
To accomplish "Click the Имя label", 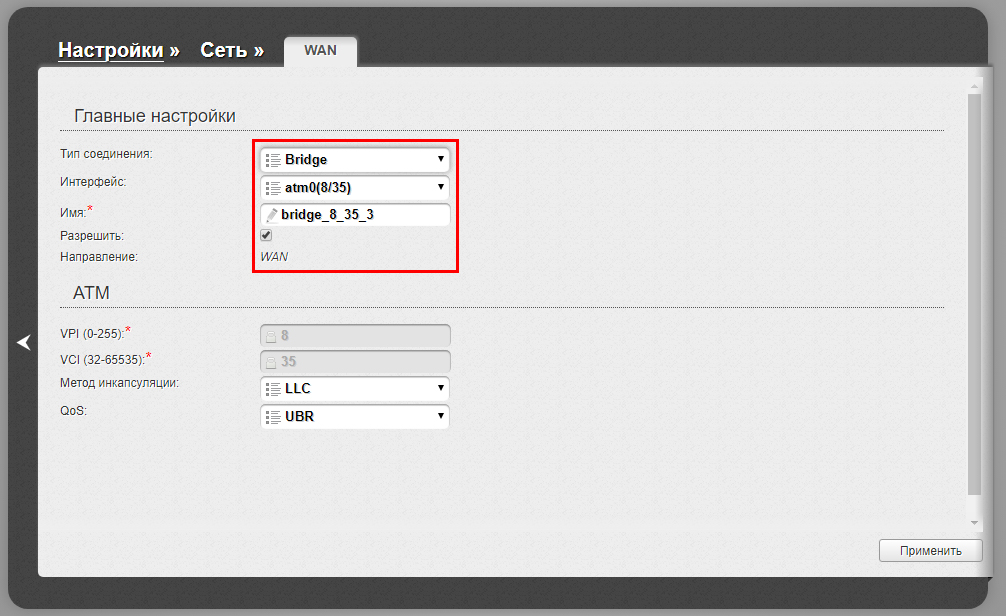I will [x=72, y=212].
